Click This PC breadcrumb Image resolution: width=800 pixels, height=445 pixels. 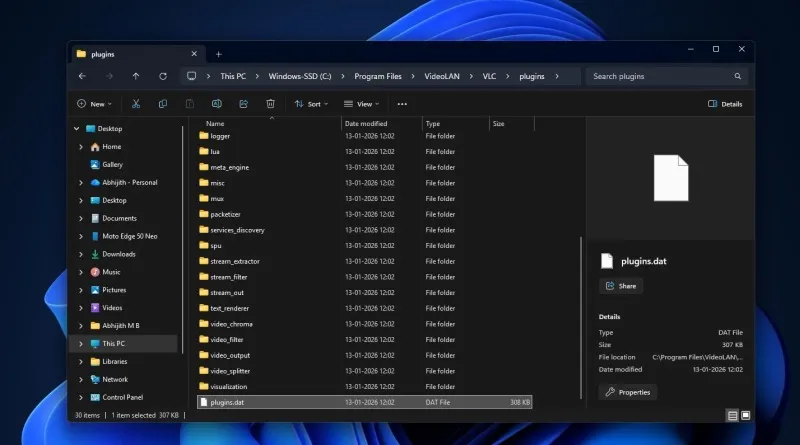[x=233, y=76]
